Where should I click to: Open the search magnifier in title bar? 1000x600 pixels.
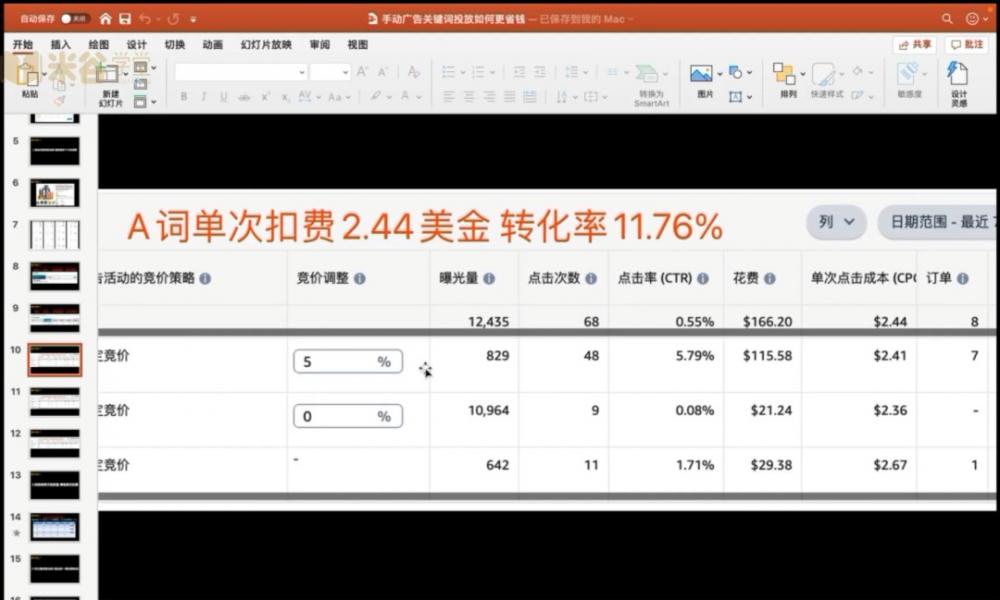[x=947, y=18]
